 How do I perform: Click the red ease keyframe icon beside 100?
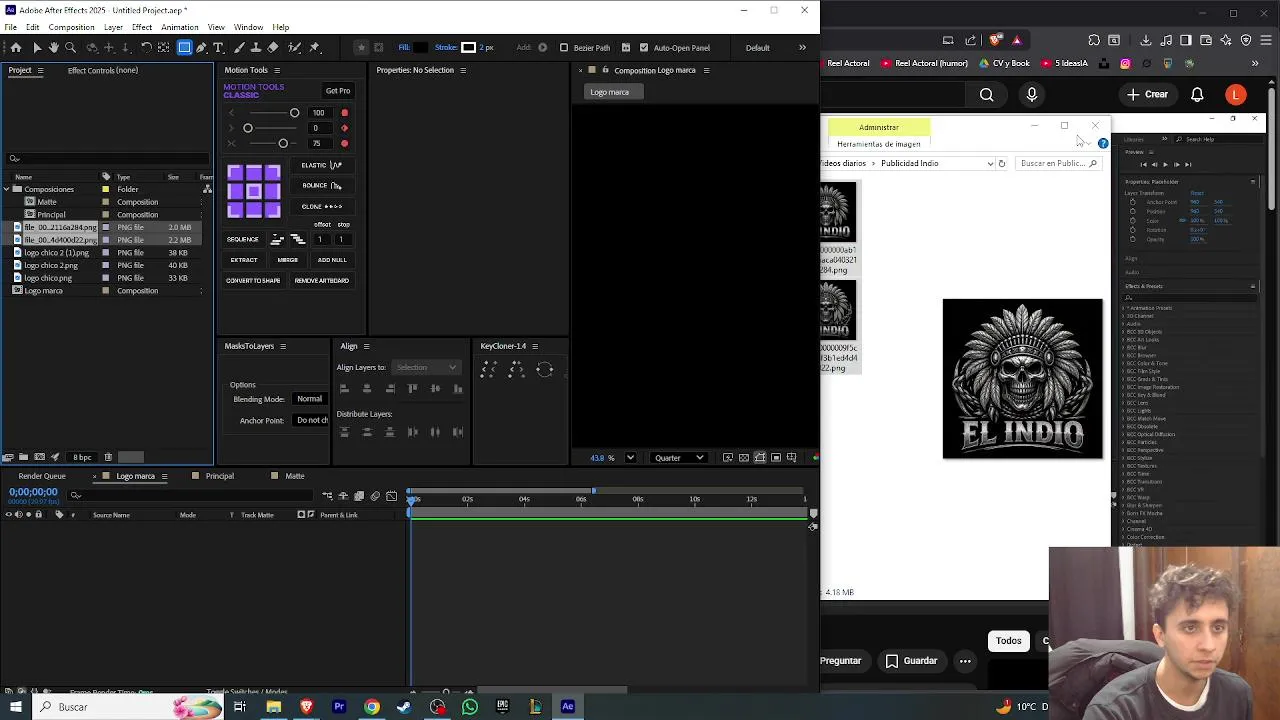click(x=345, y=113)
